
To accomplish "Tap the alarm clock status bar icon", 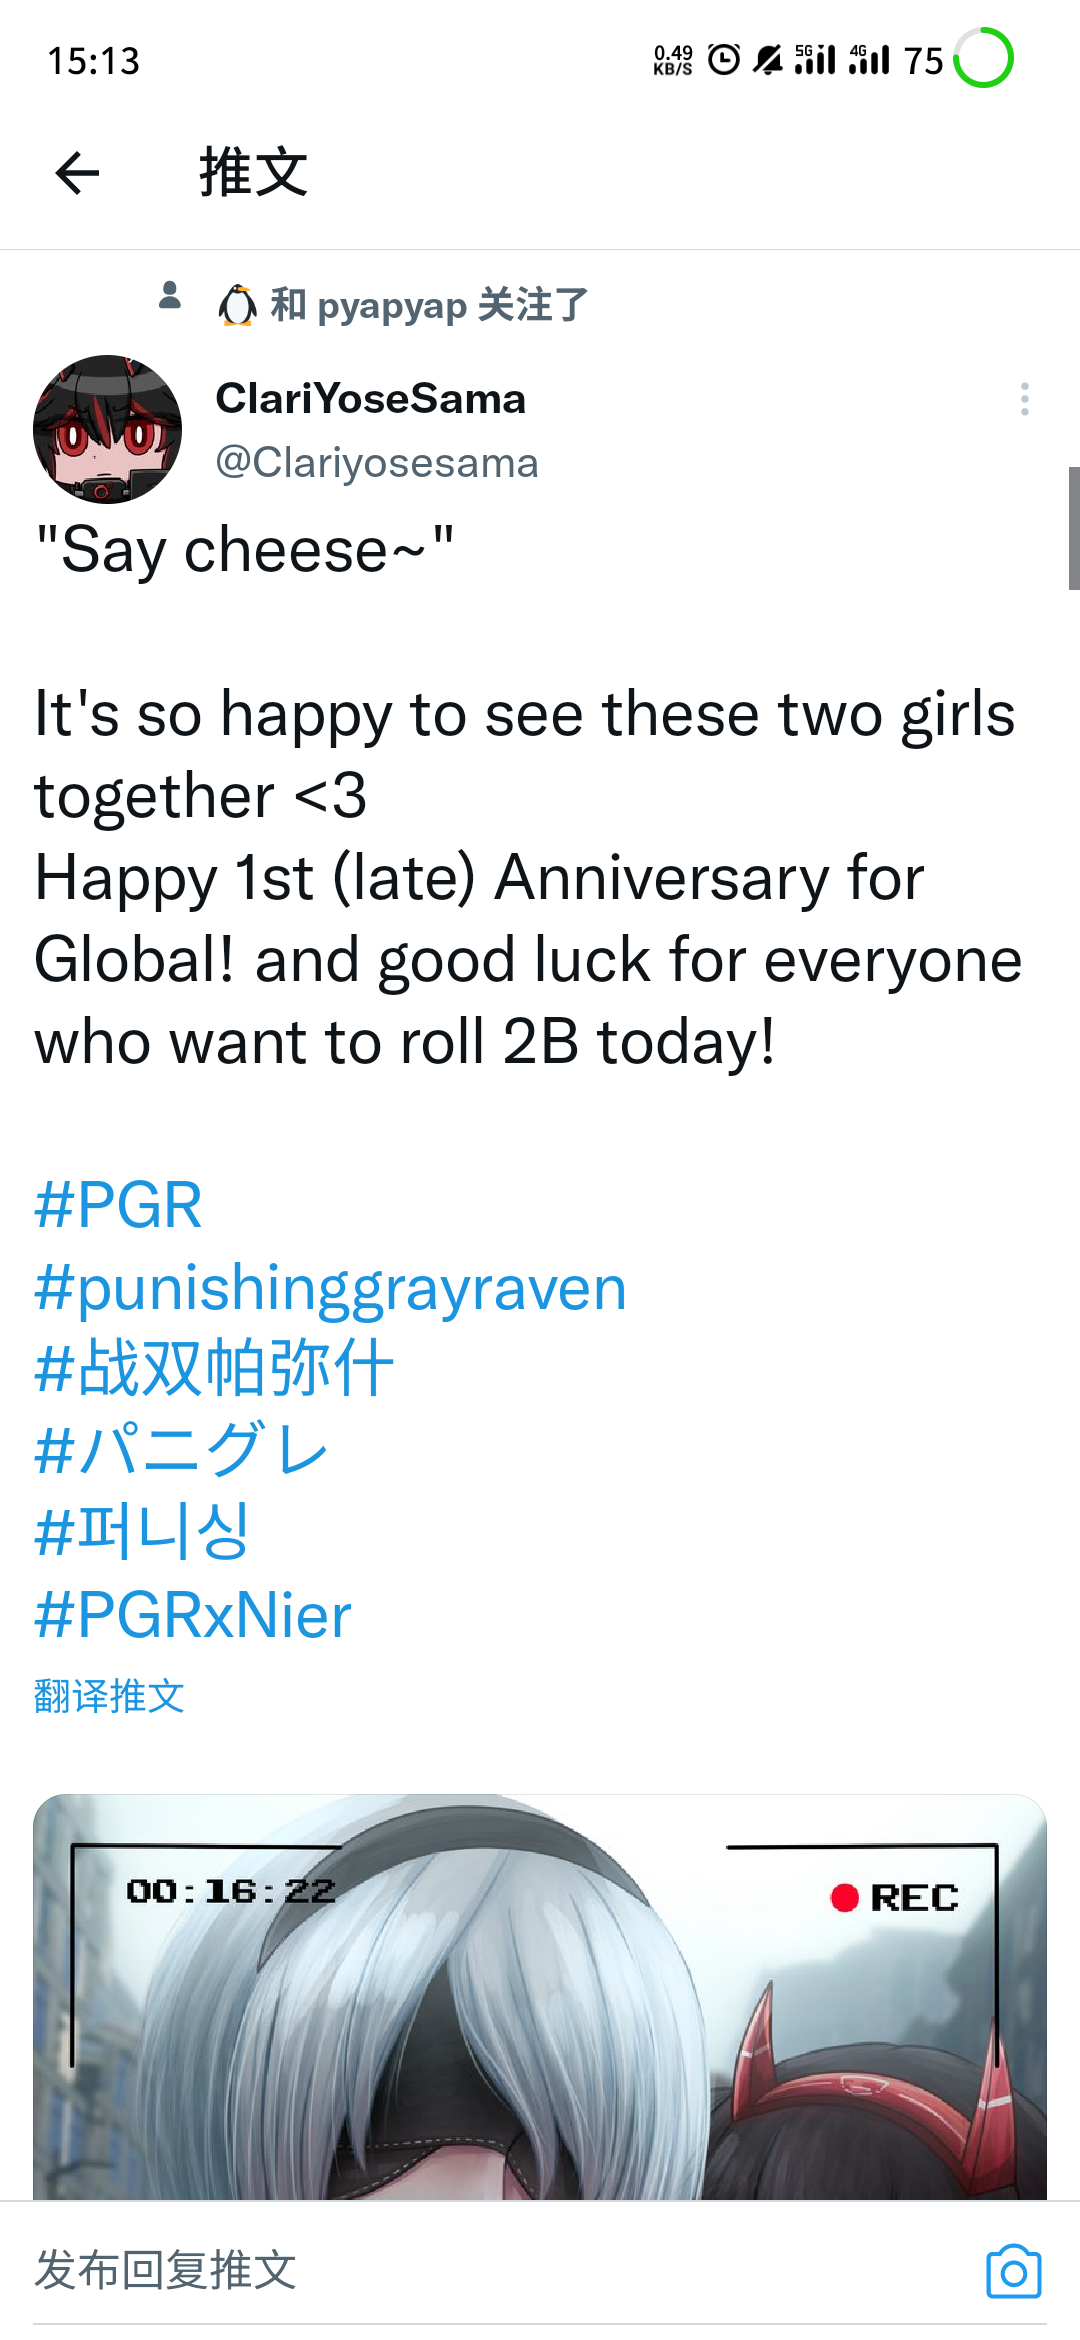I will 724,60.
